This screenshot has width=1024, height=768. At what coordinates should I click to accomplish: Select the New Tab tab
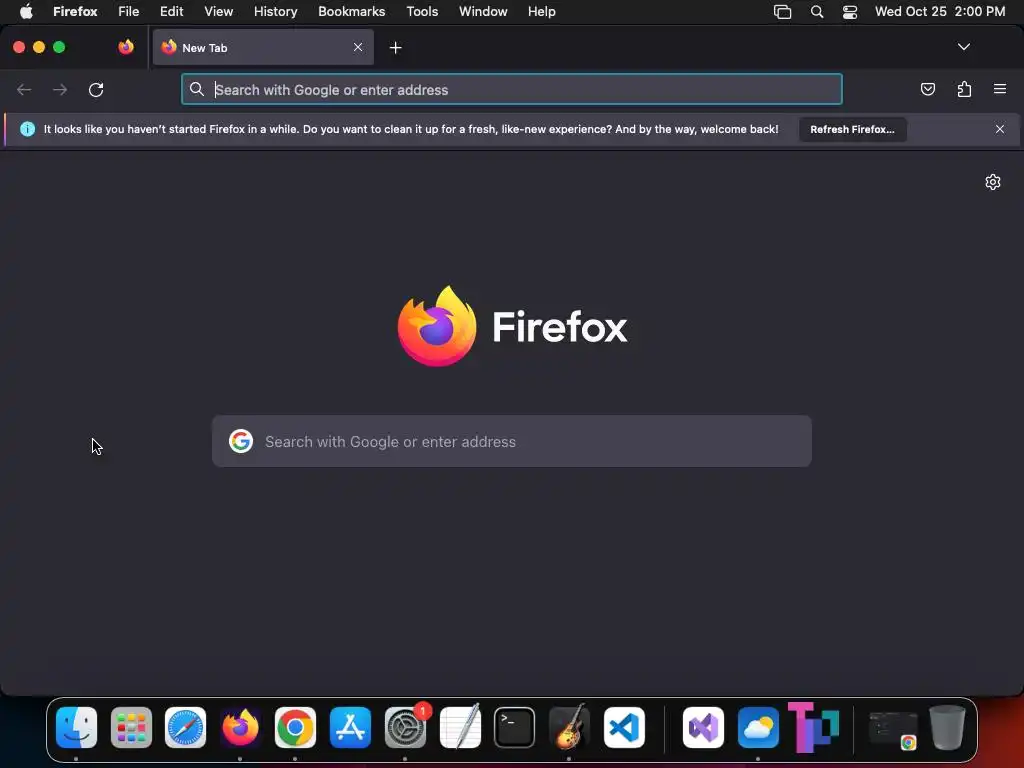click(x=263, y=47)
